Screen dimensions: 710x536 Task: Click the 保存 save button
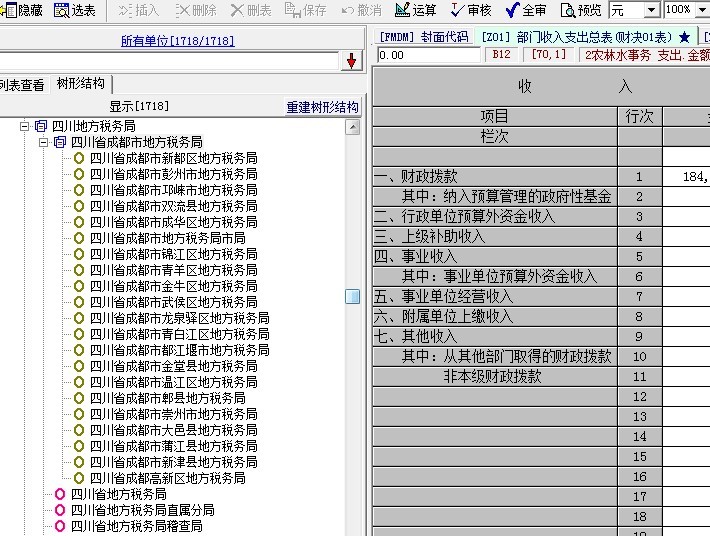306,10
